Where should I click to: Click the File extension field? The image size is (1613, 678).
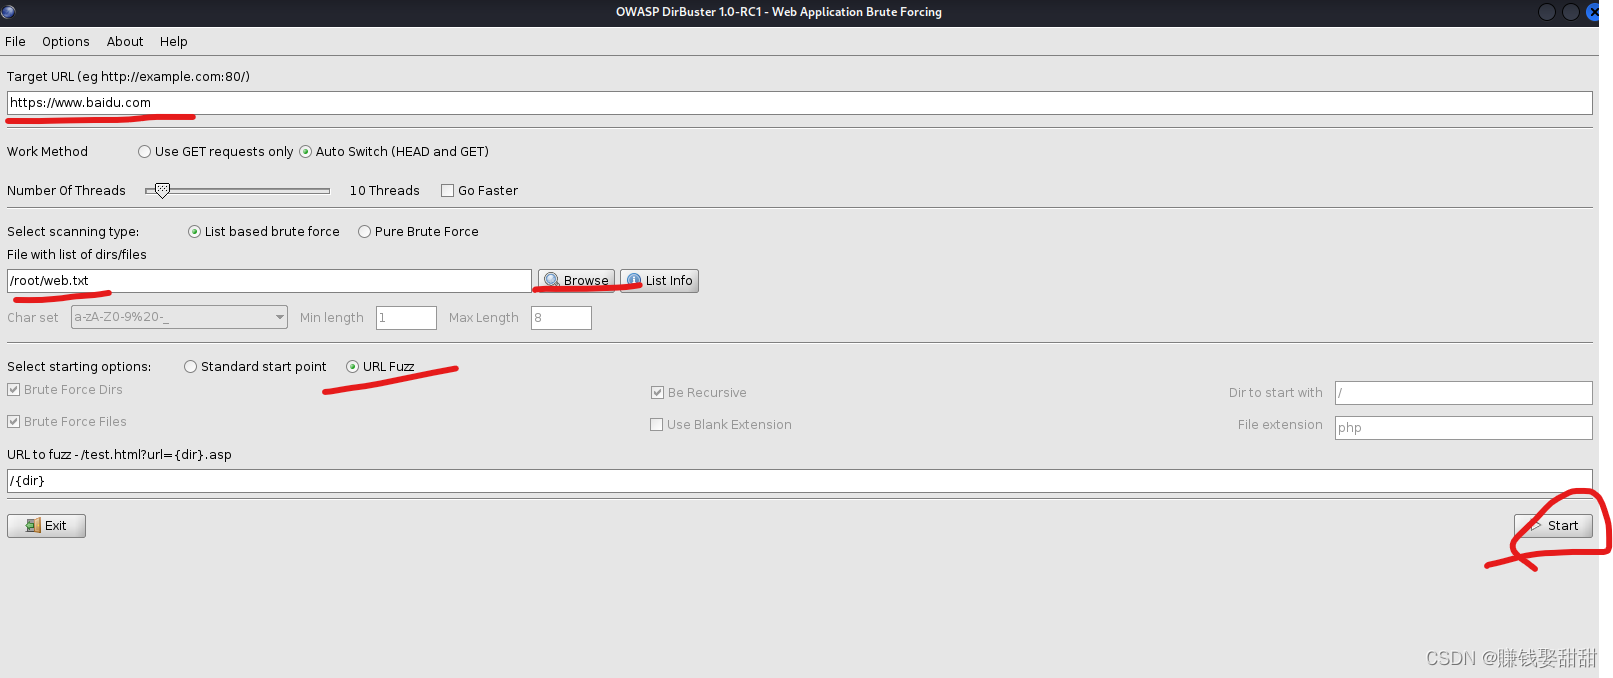[1463, 428]
